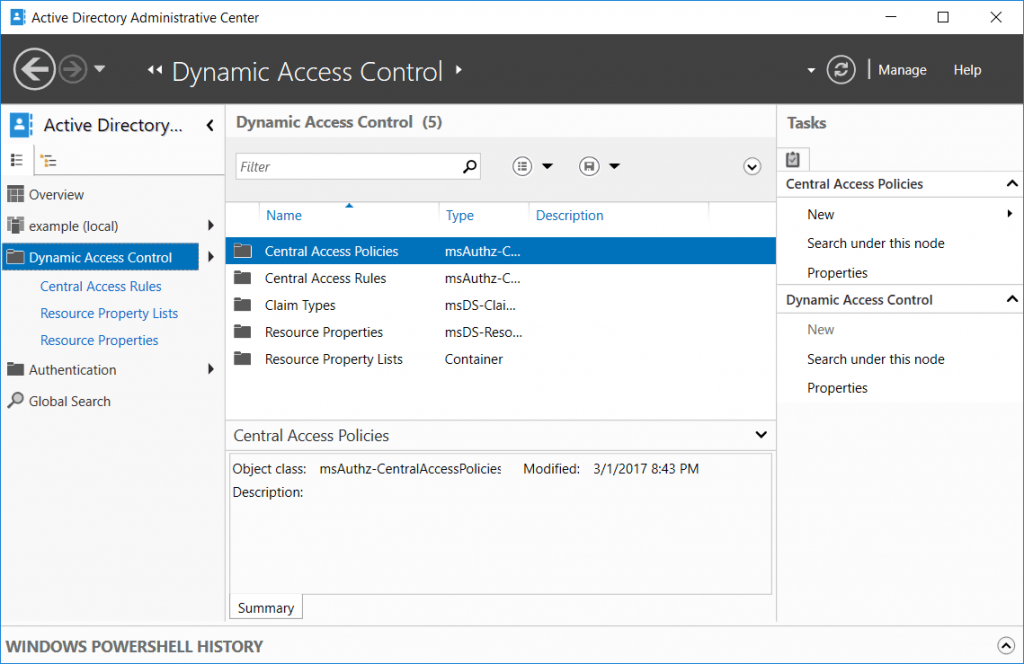
Task: Click the refresh icon in the header
Action: pos(841,69)
